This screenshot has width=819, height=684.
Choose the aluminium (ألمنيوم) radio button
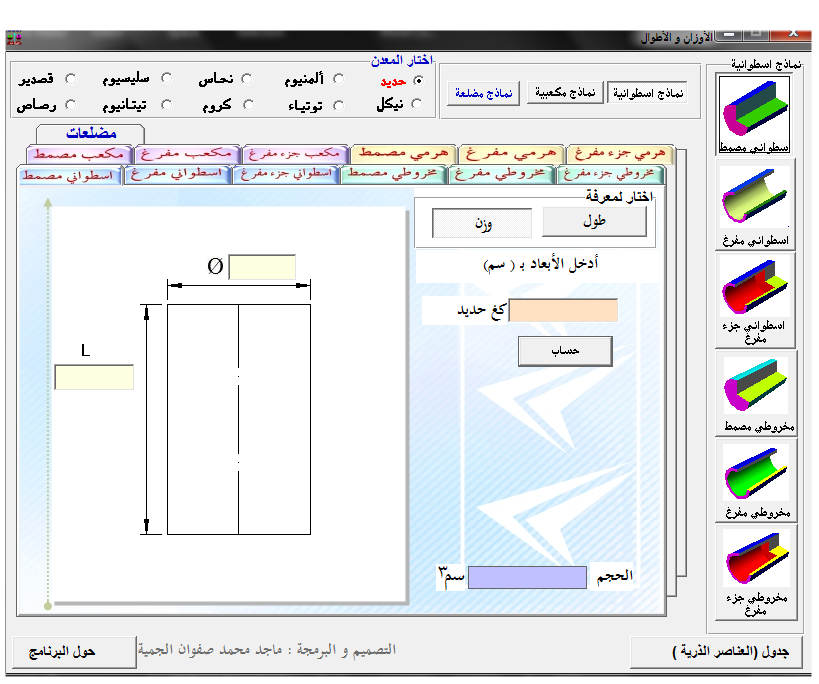[x=338, y=79]
